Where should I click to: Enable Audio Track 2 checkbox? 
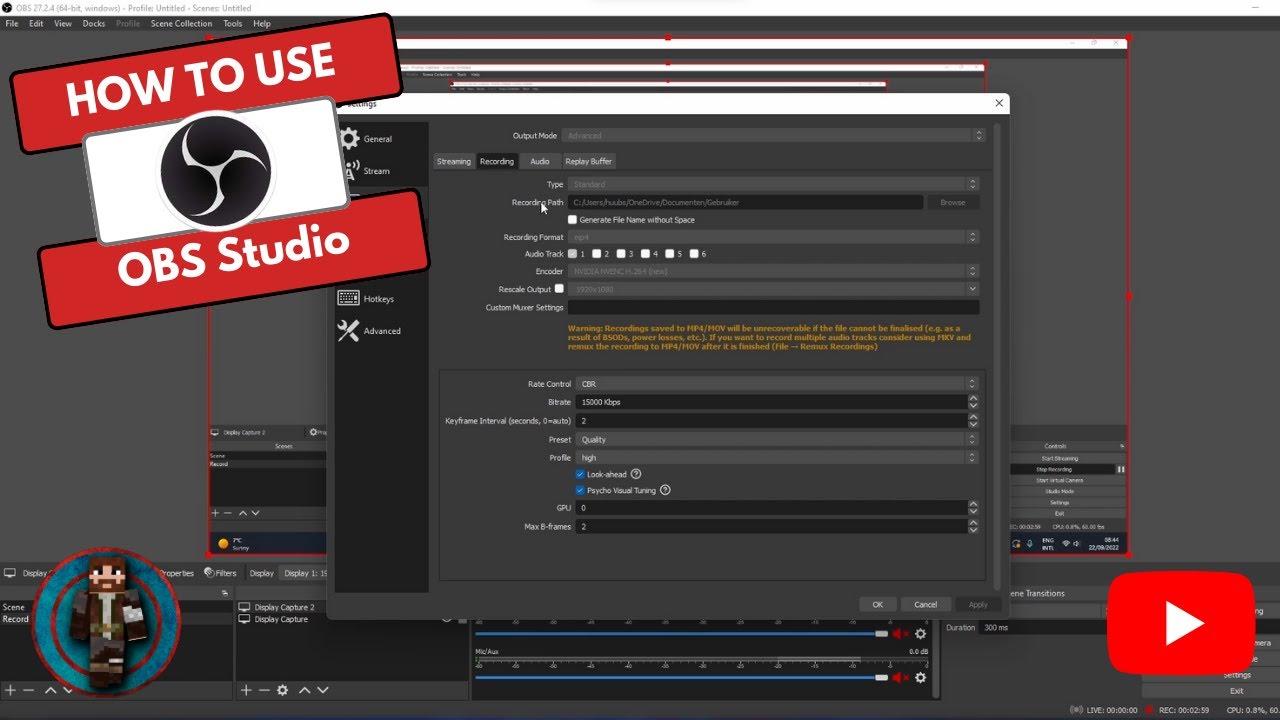596,254
